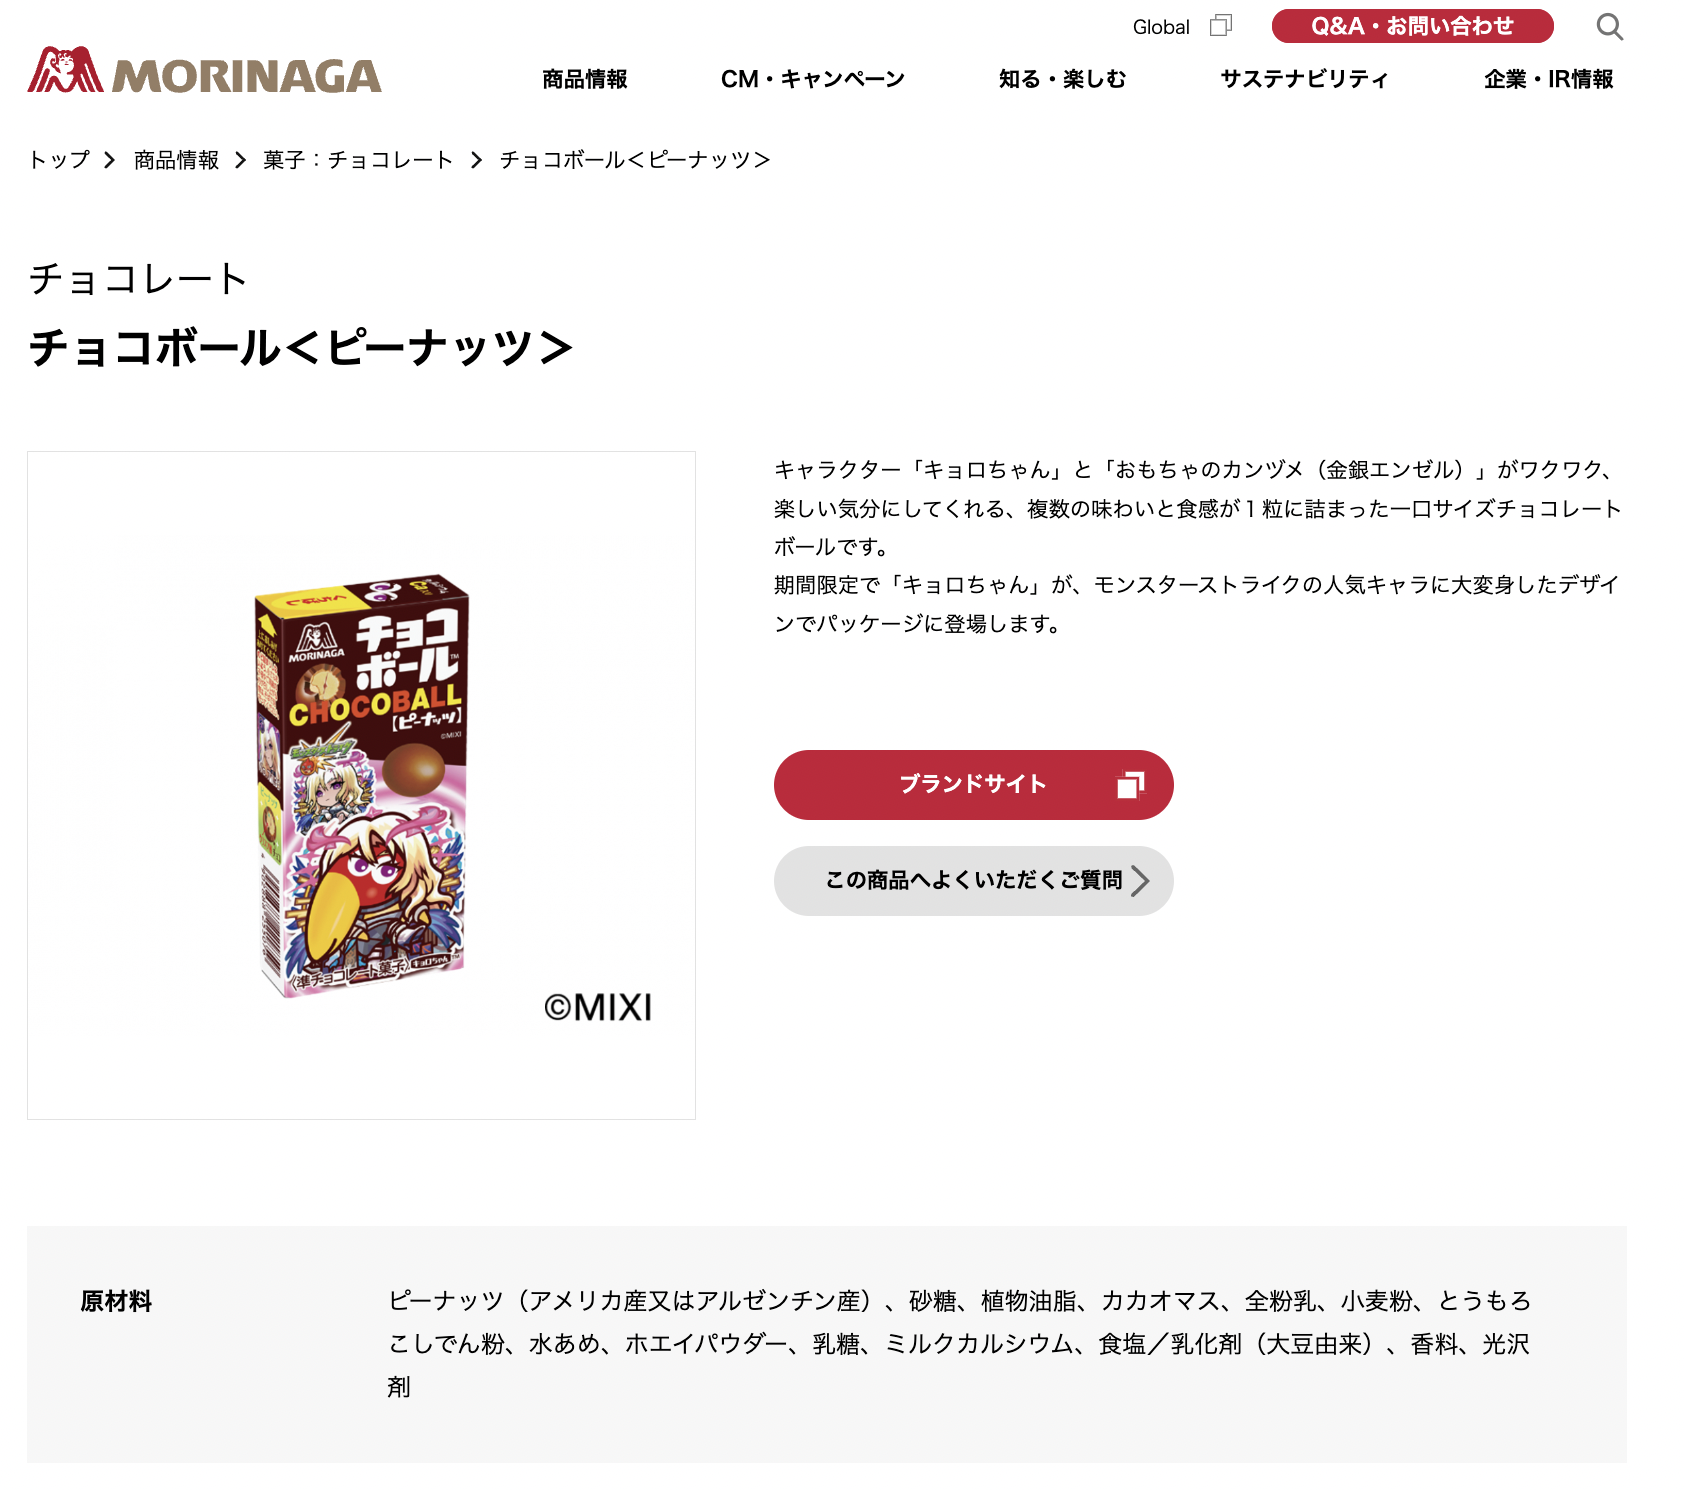This screenshot has height=1490, width=1684.
Task: Click the breadcrumb chevron after 菓子：チョコレート
Action: point(476,160)
